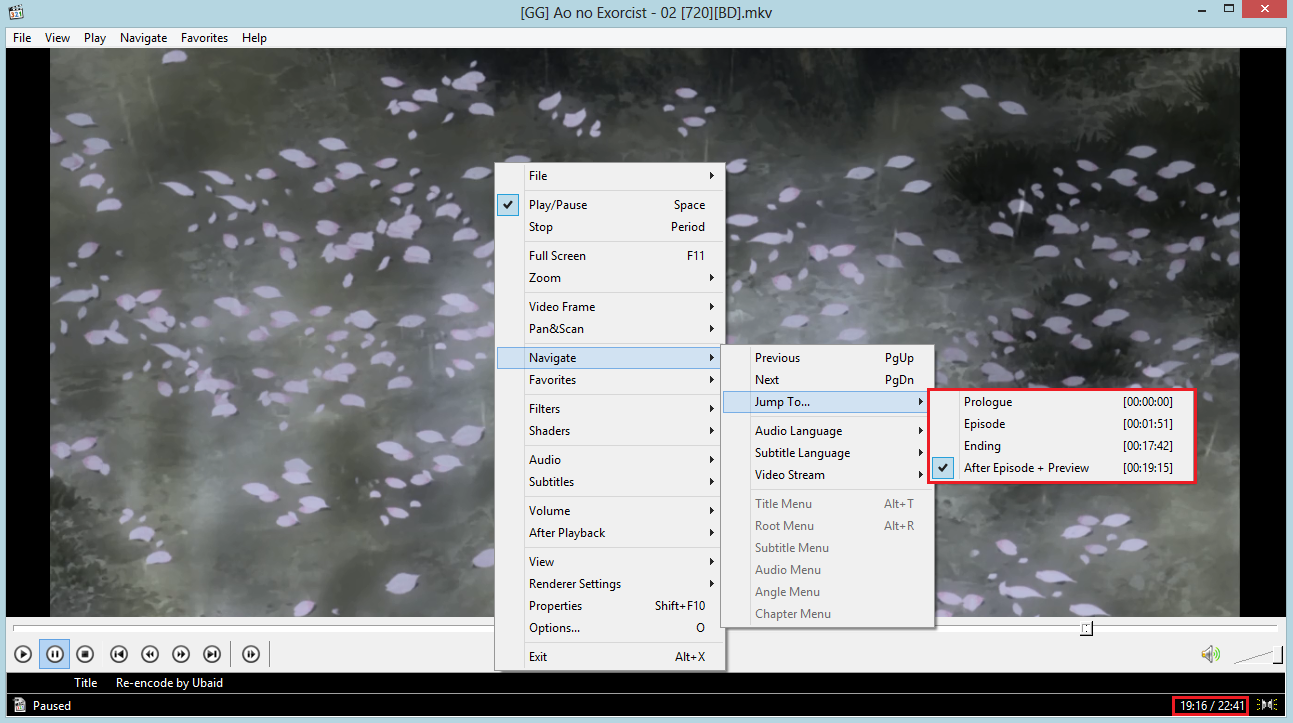The image size is (1293, 723).
Task: Expand the Zoom submenu
Action: coord(611,278)
